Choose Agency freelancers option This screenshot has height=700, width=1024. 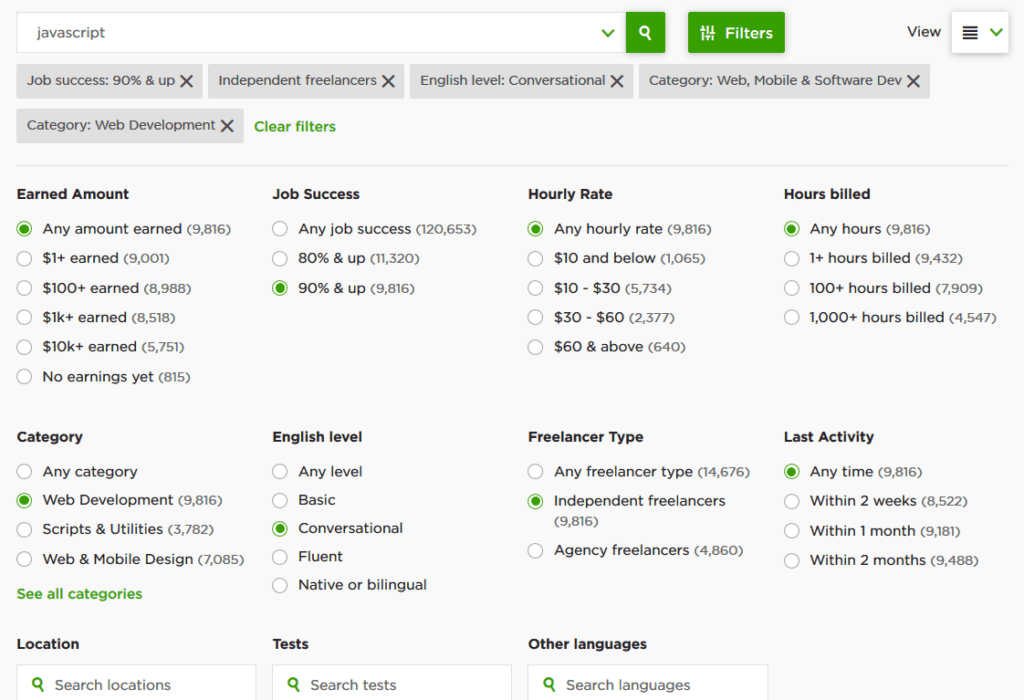tap(536, 550)
